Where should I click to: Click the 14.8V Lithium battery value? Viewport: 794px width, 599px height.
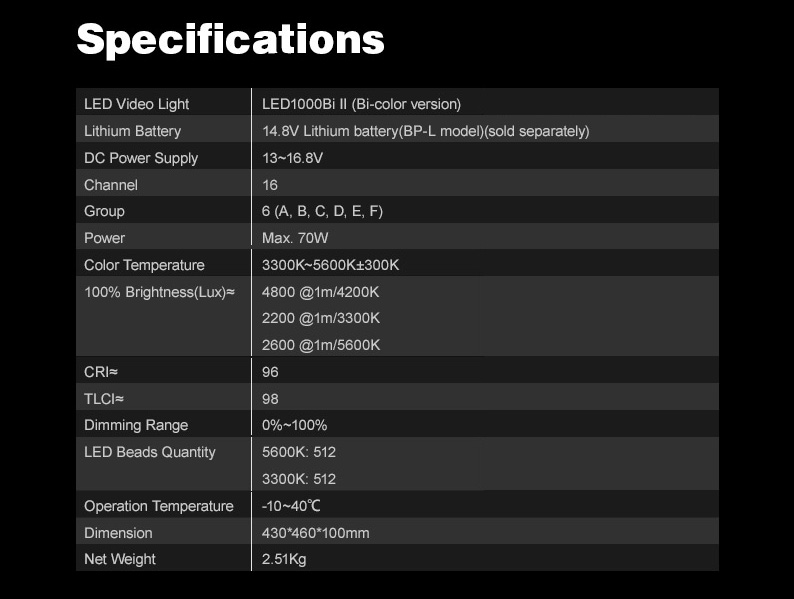click(x=425, y=131)
